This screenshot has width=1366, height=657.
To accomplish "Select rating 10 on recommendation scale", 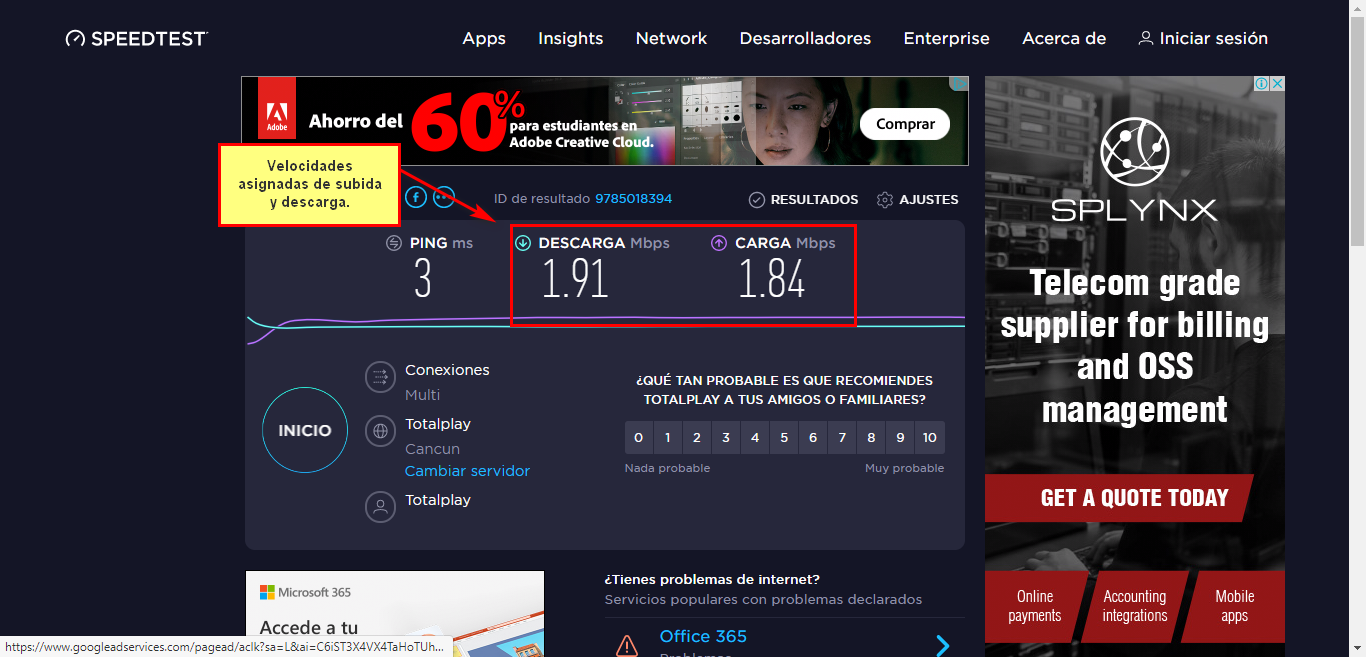I will tap(929, 438).
